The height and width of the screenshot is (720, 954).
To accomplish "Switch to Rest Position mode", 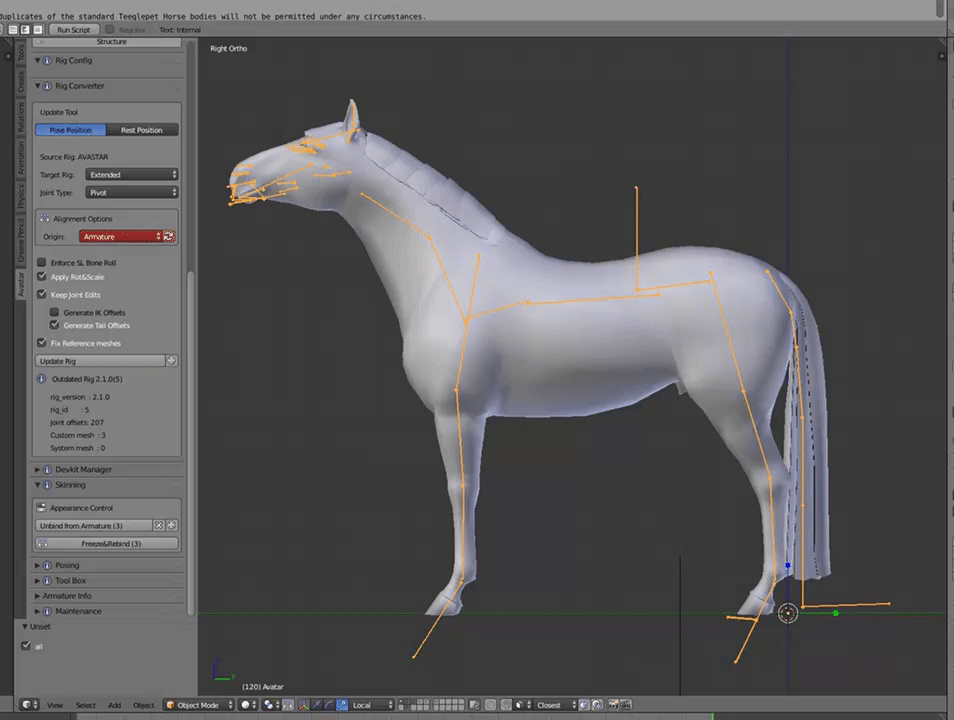I will 142,130.
